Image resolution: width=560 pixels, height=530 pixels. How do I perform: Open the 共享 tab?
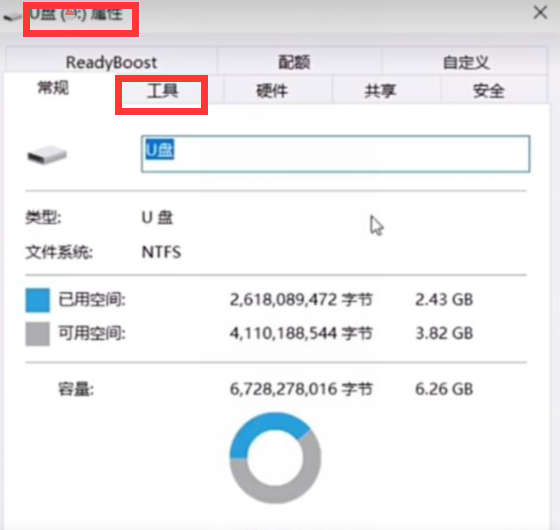coord(380,91)
